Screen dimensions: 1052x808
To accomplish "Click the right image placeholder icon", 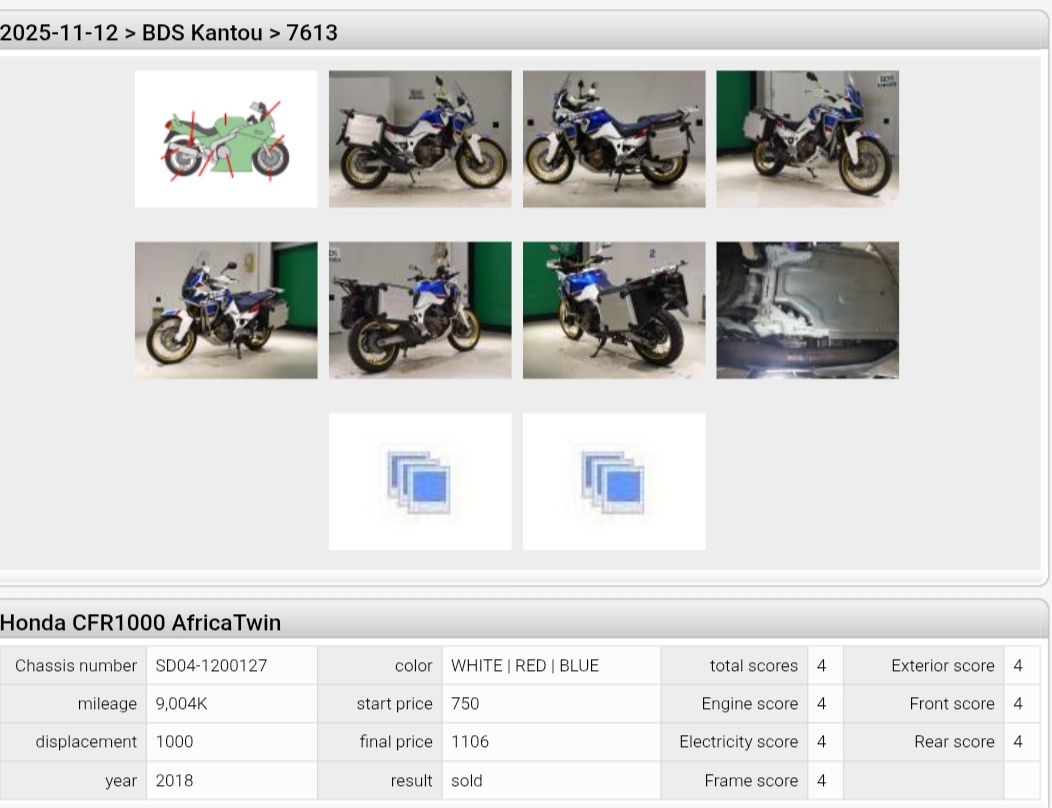I will (613, 481).
